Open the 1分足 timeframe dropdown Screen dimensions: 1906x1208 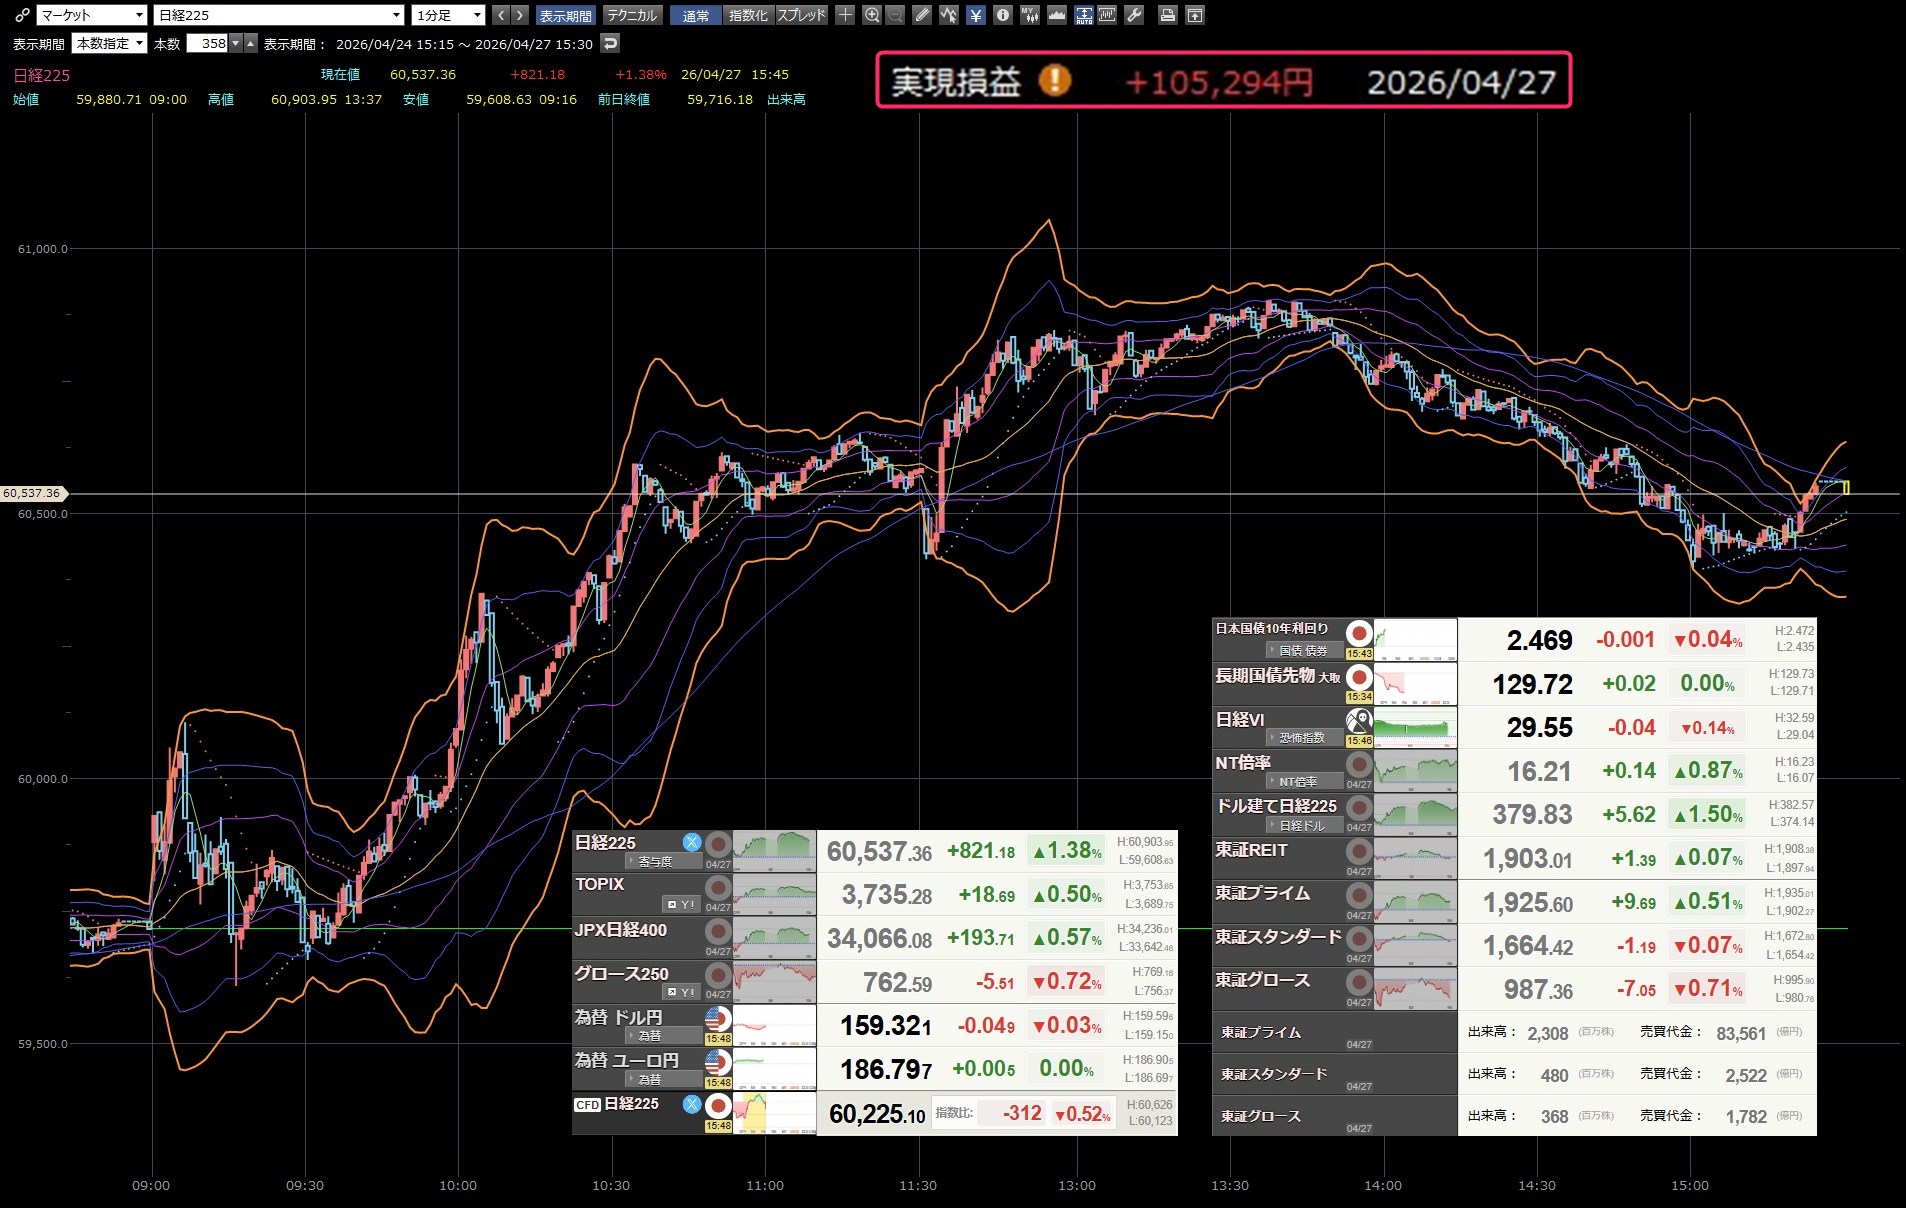(448, 15)
